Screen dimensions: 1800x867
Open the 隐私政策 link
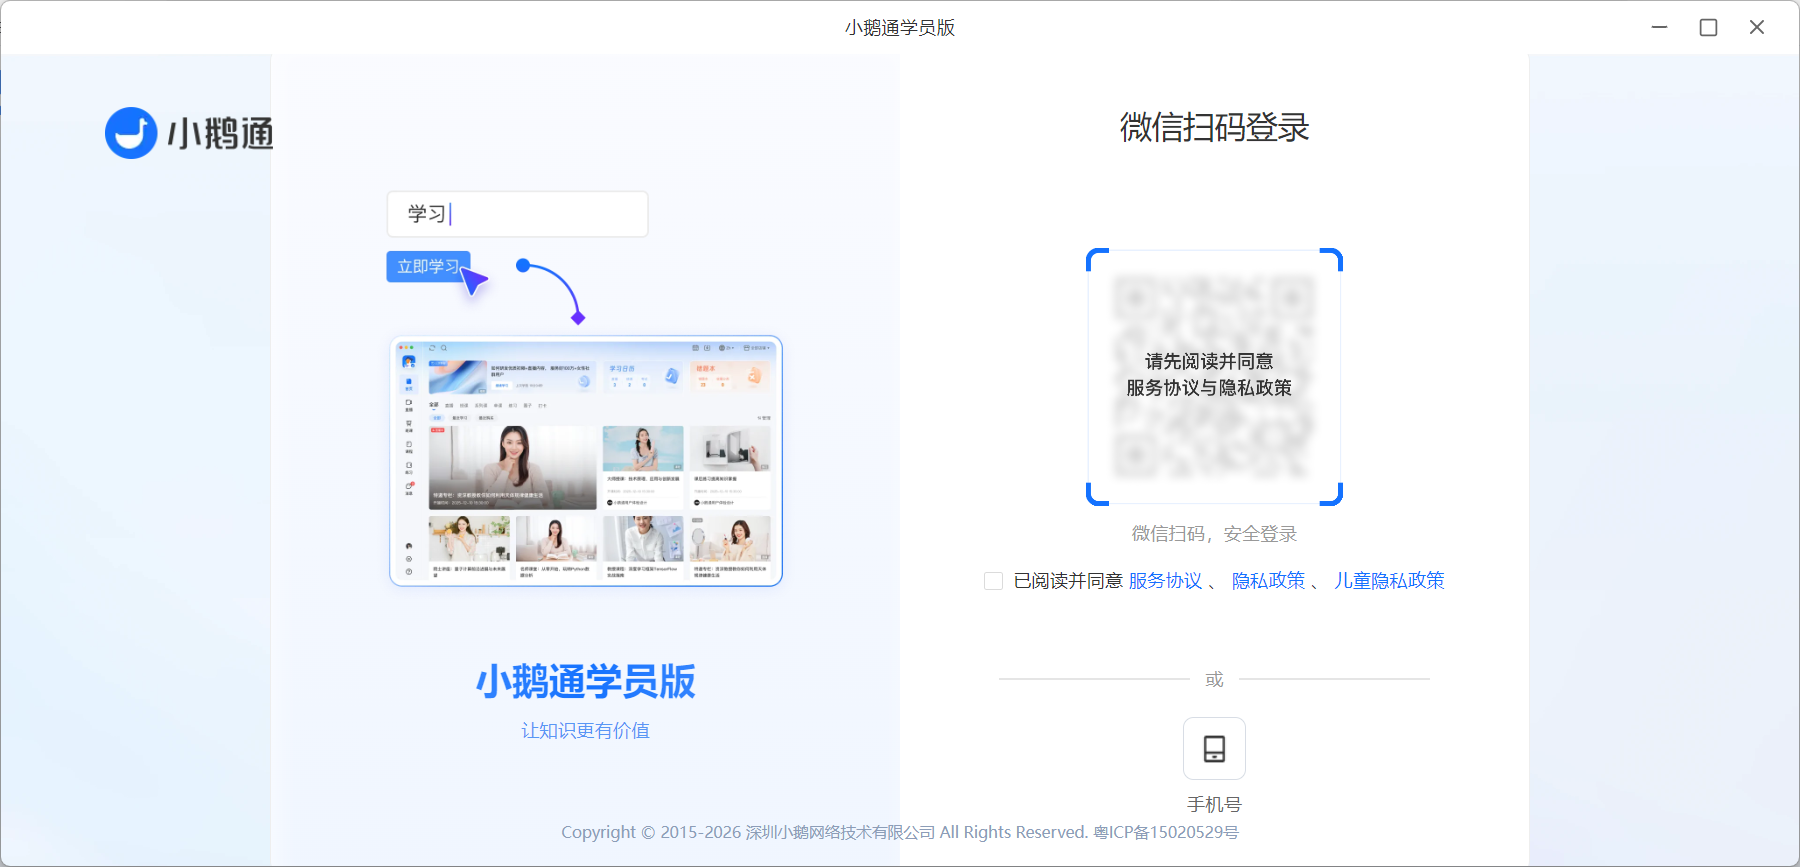(x=1268, y=581)
